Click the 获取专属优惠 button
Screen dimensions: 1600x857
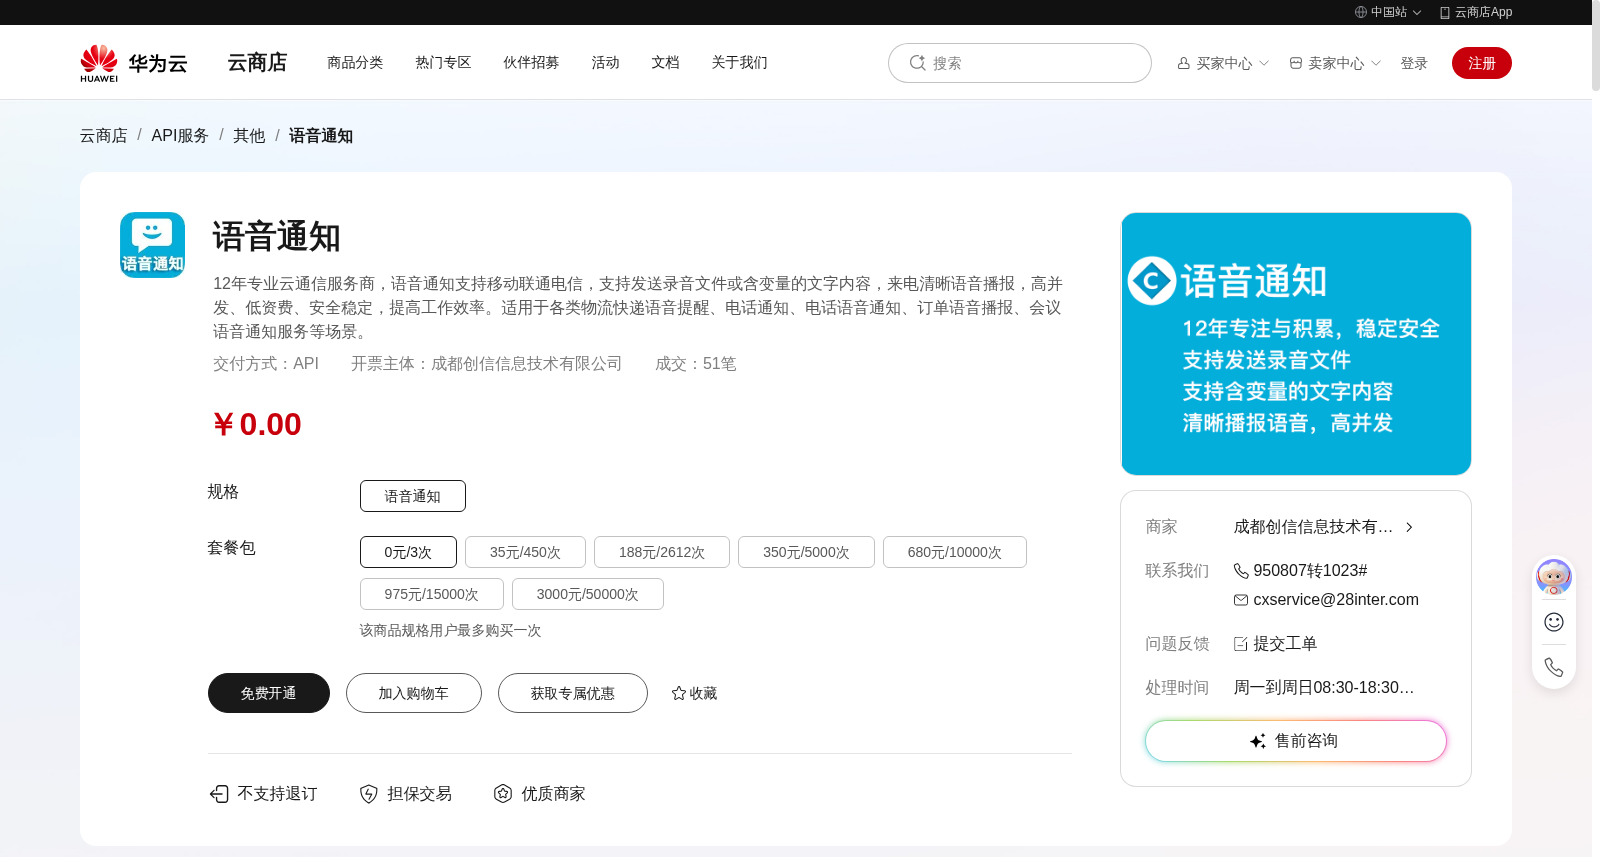coord(573,693)
